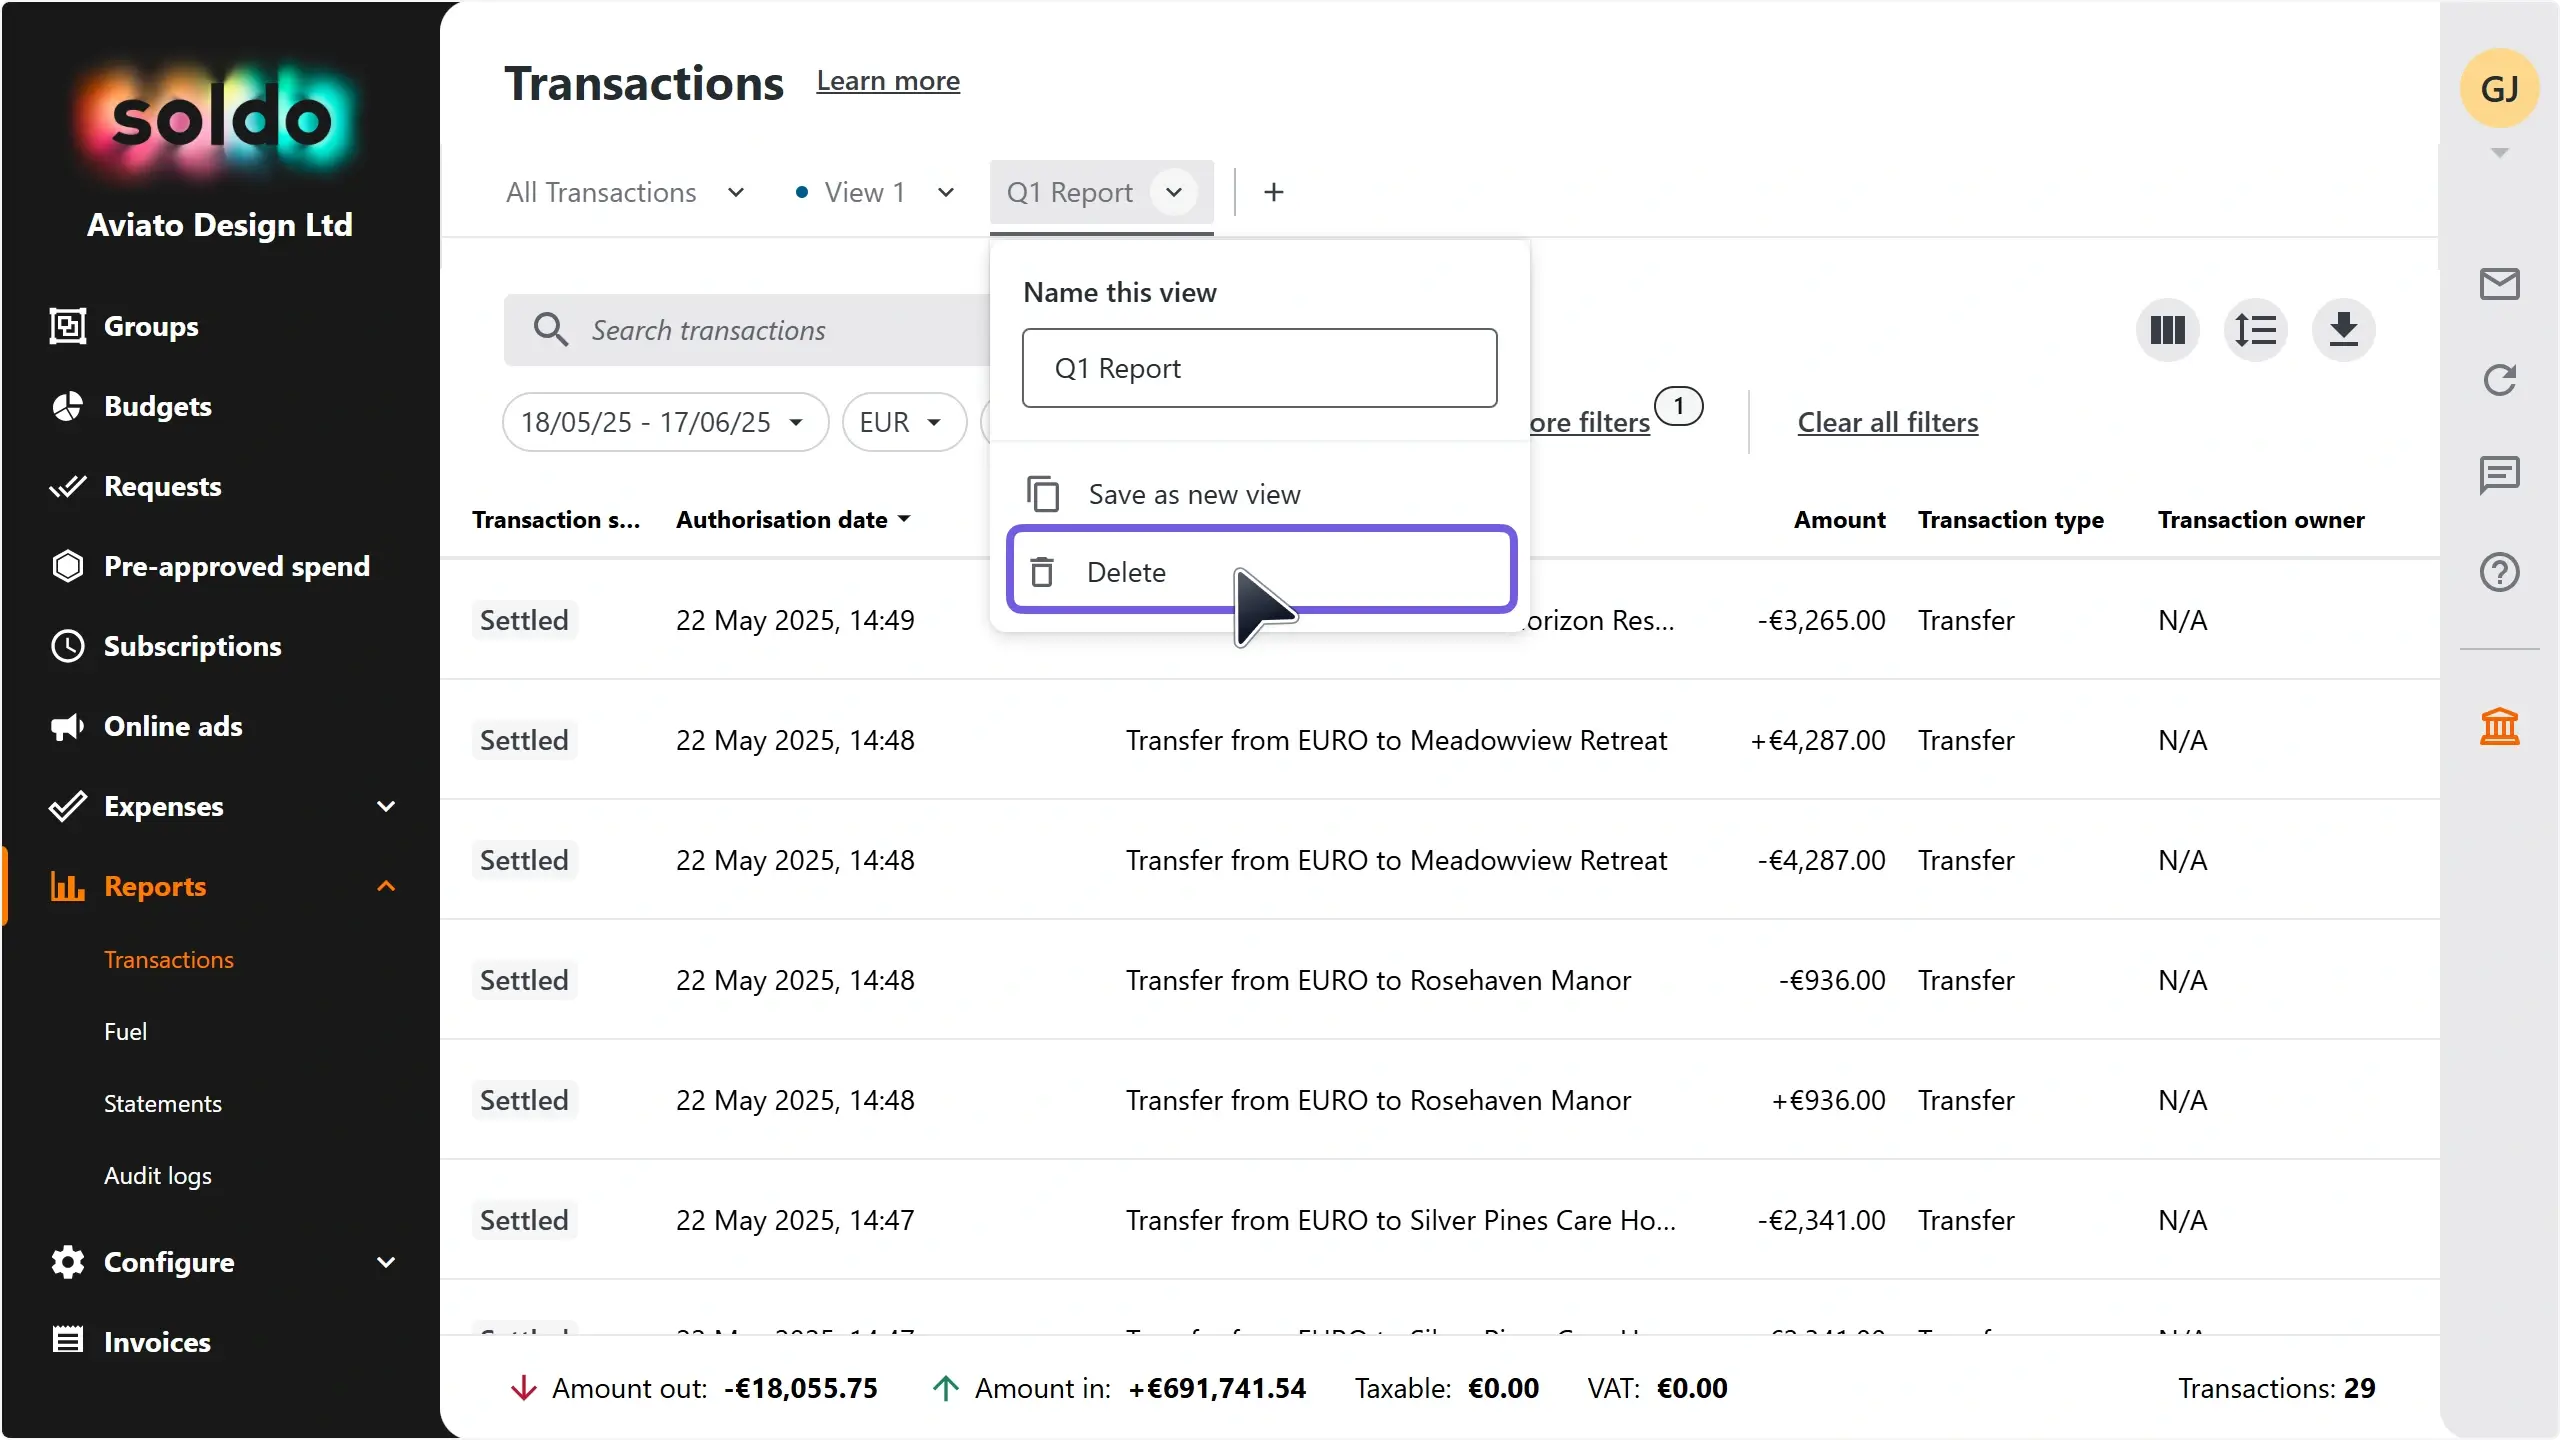Open the mail inbox icon

point(2499,284)
